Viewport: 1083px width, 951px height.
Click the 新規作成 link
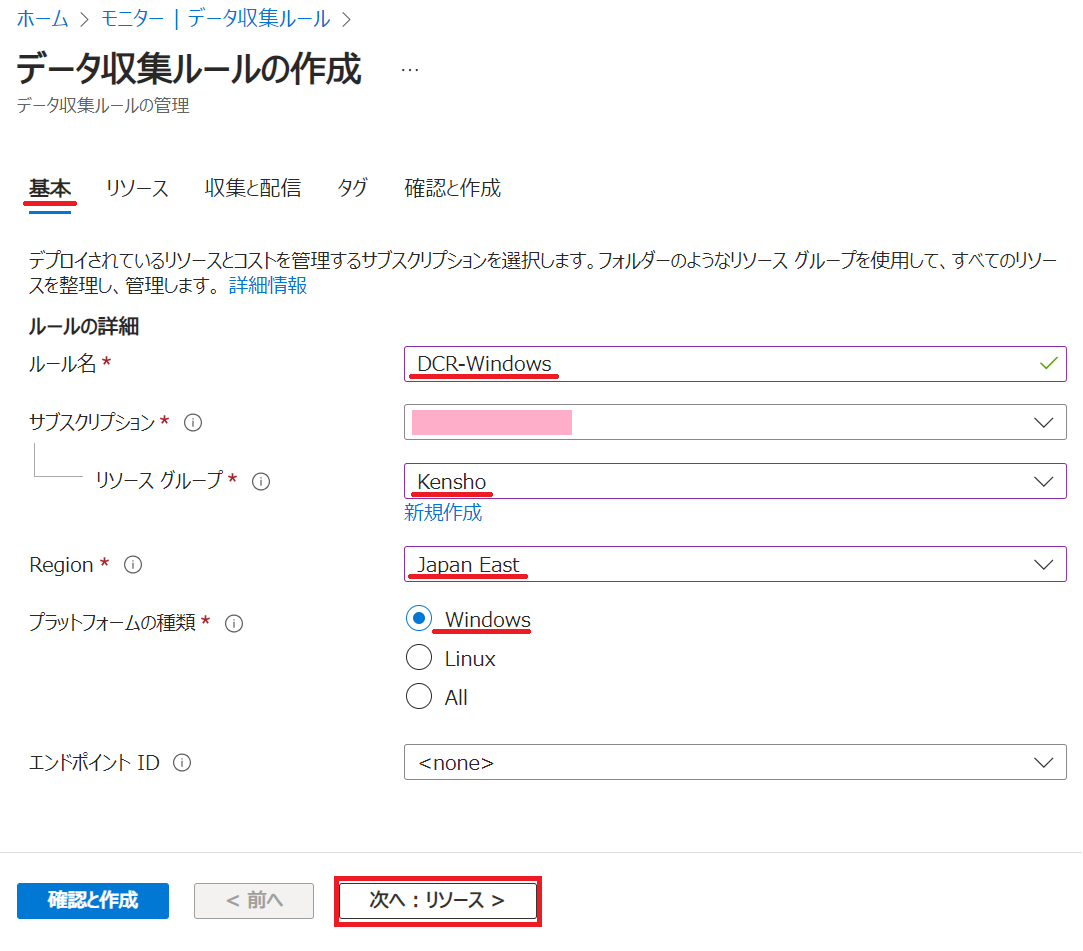pyautogui.click(x=443, y=513)
